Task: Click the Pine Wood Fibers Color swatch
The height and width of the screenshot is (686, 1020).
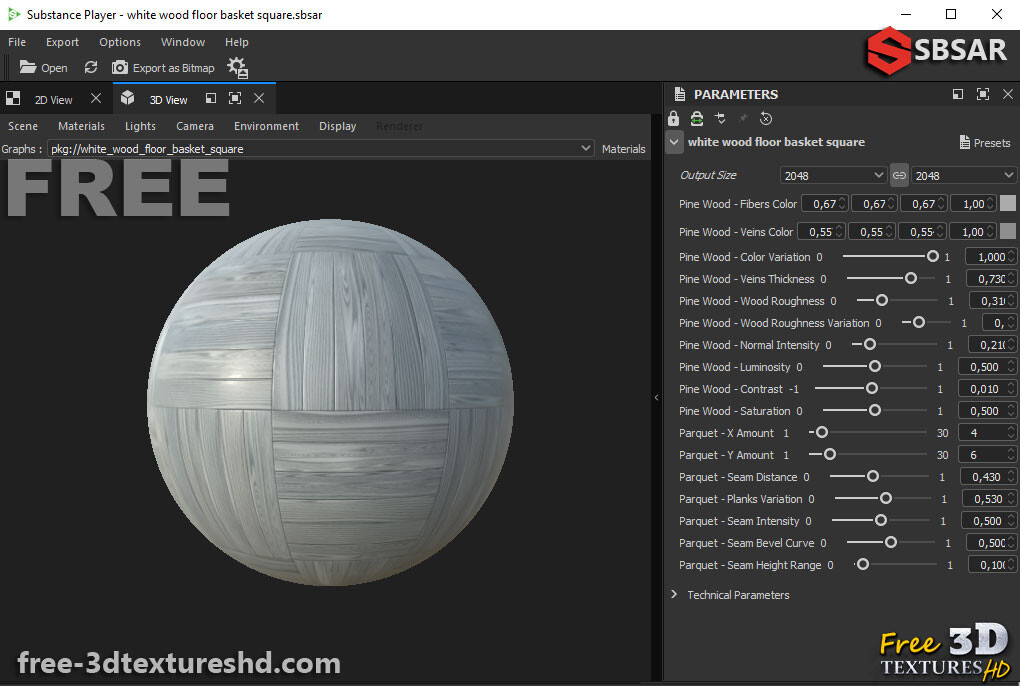Action: (x=1007, y=203)
